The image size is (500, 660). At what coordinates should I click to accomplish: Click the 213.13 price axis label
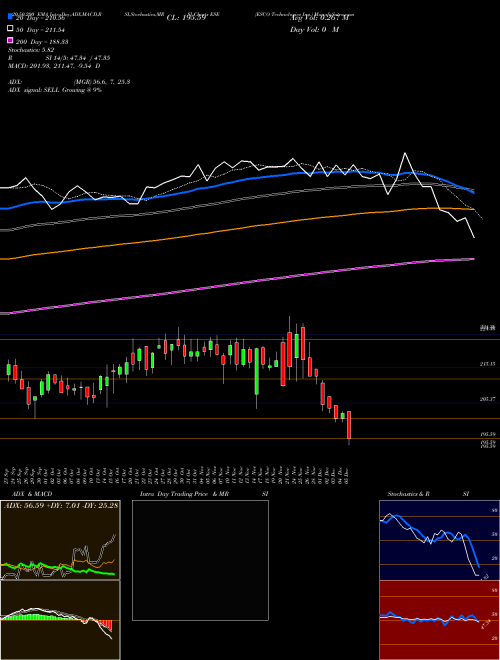tap(487, 364)
